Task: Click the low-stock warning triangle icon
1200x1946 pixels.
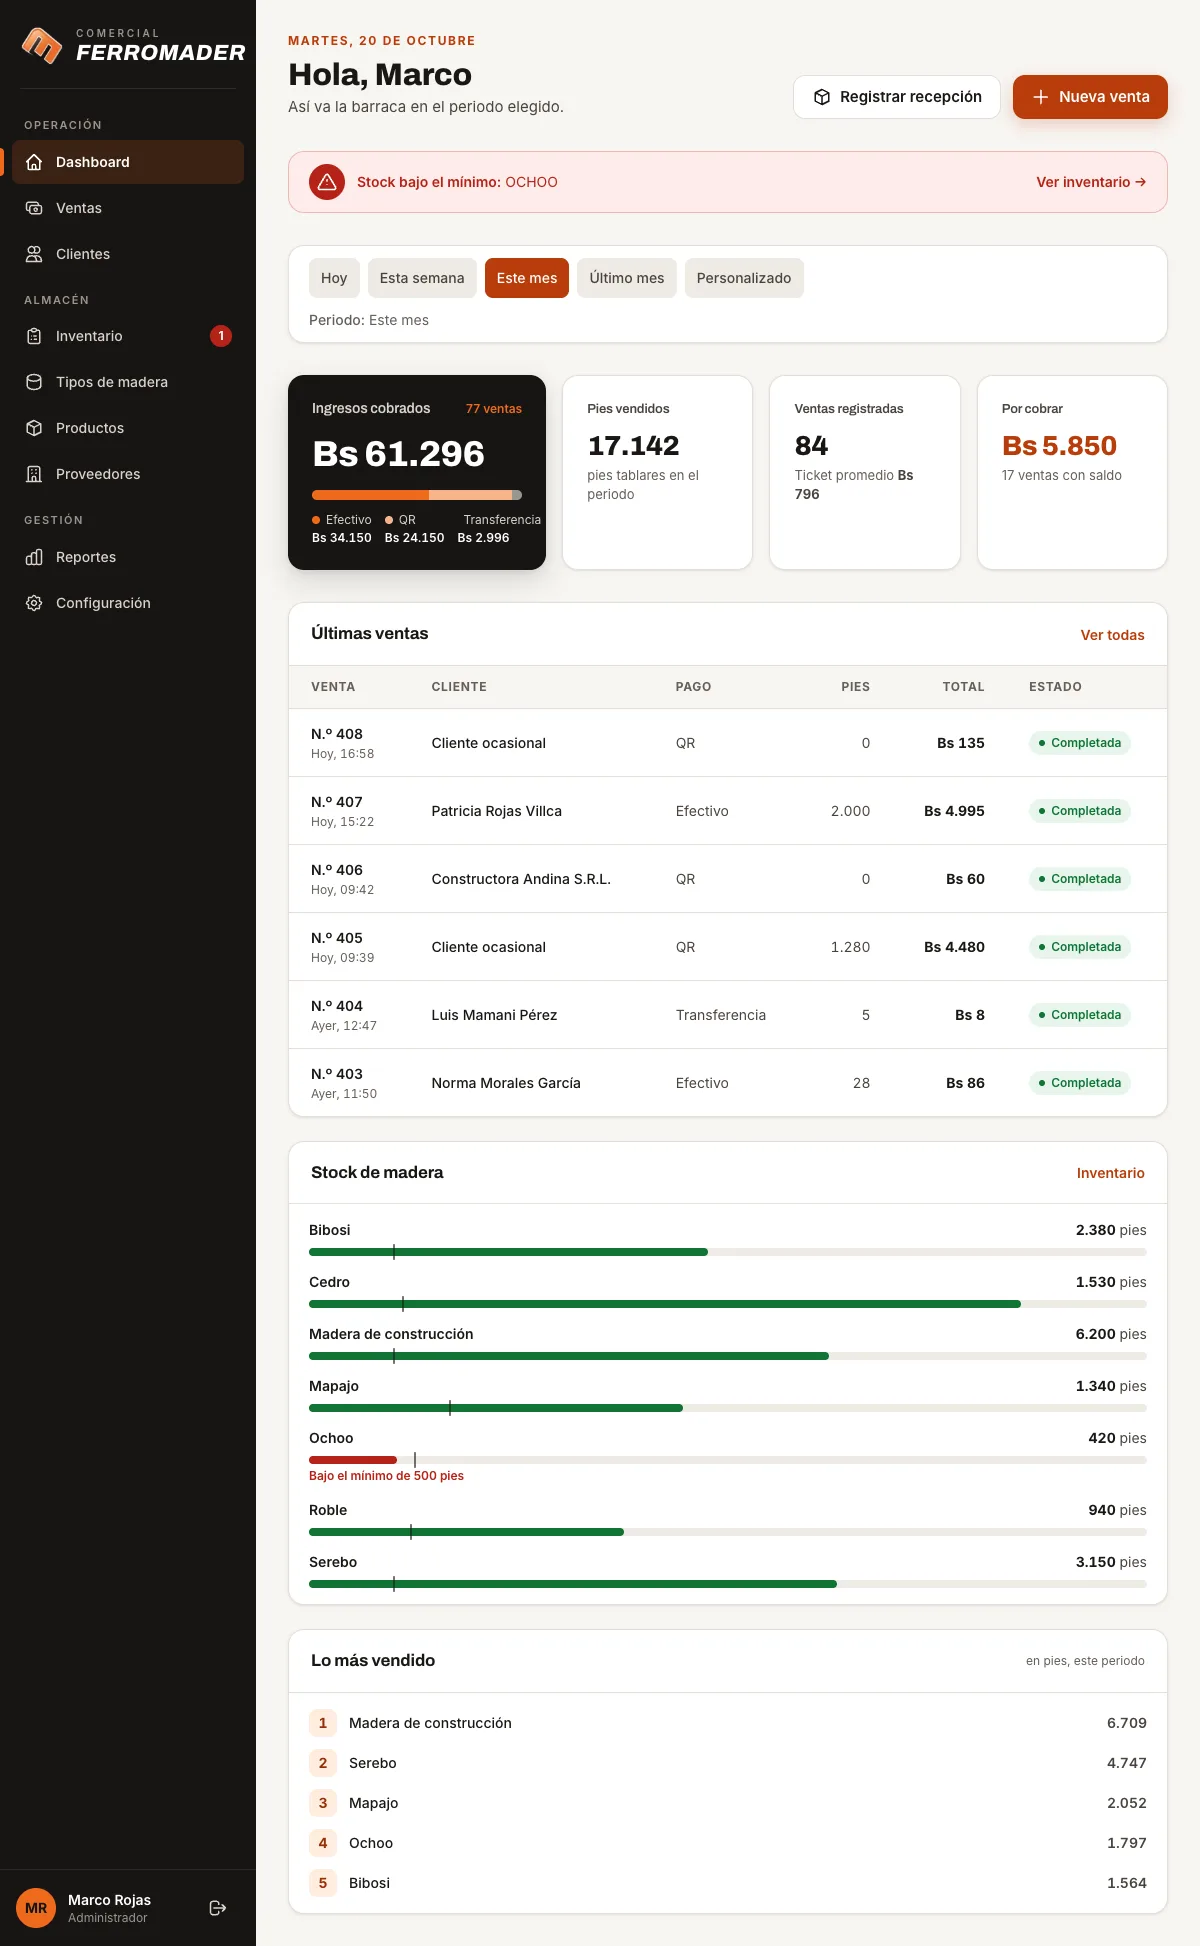Action: coord(327,182)
